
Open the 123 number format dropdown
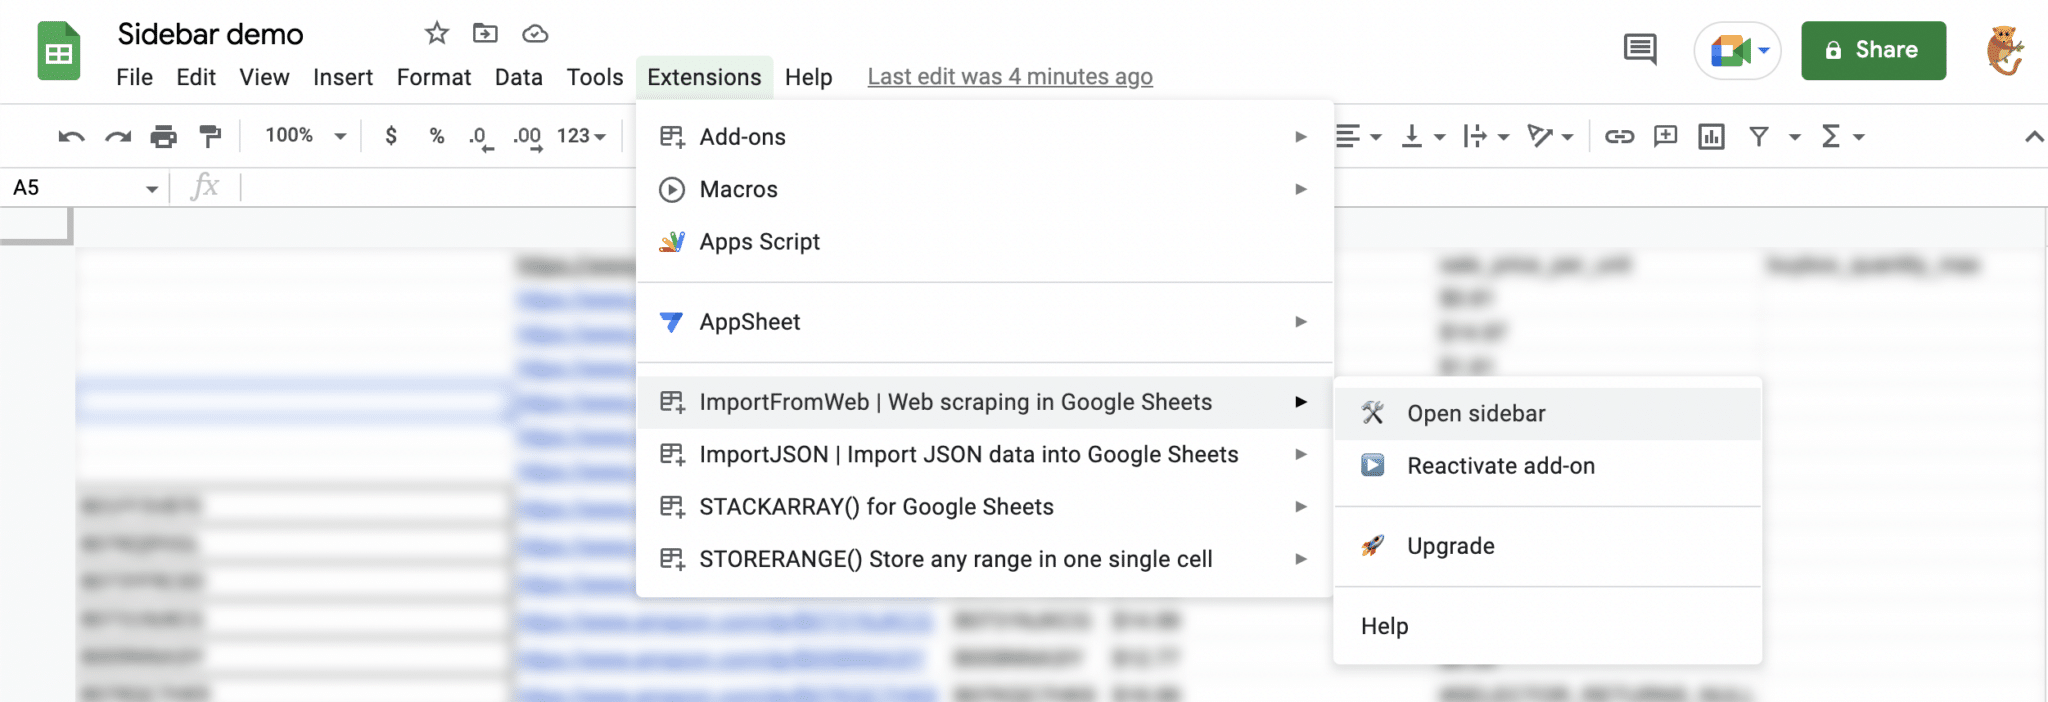(581, 136)
